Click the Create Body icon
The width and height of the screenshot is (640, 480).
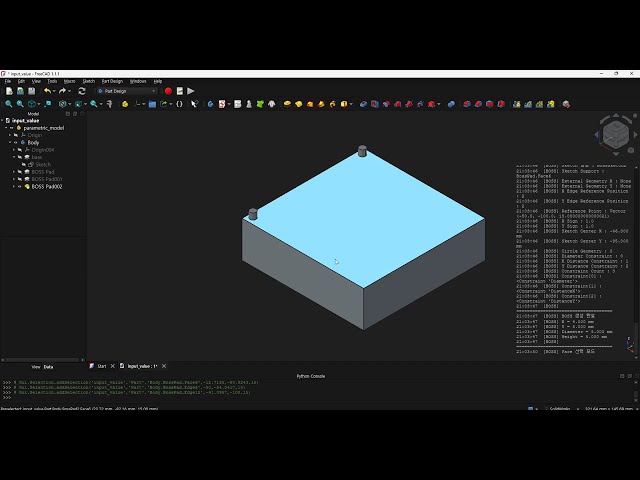(210, 104)
